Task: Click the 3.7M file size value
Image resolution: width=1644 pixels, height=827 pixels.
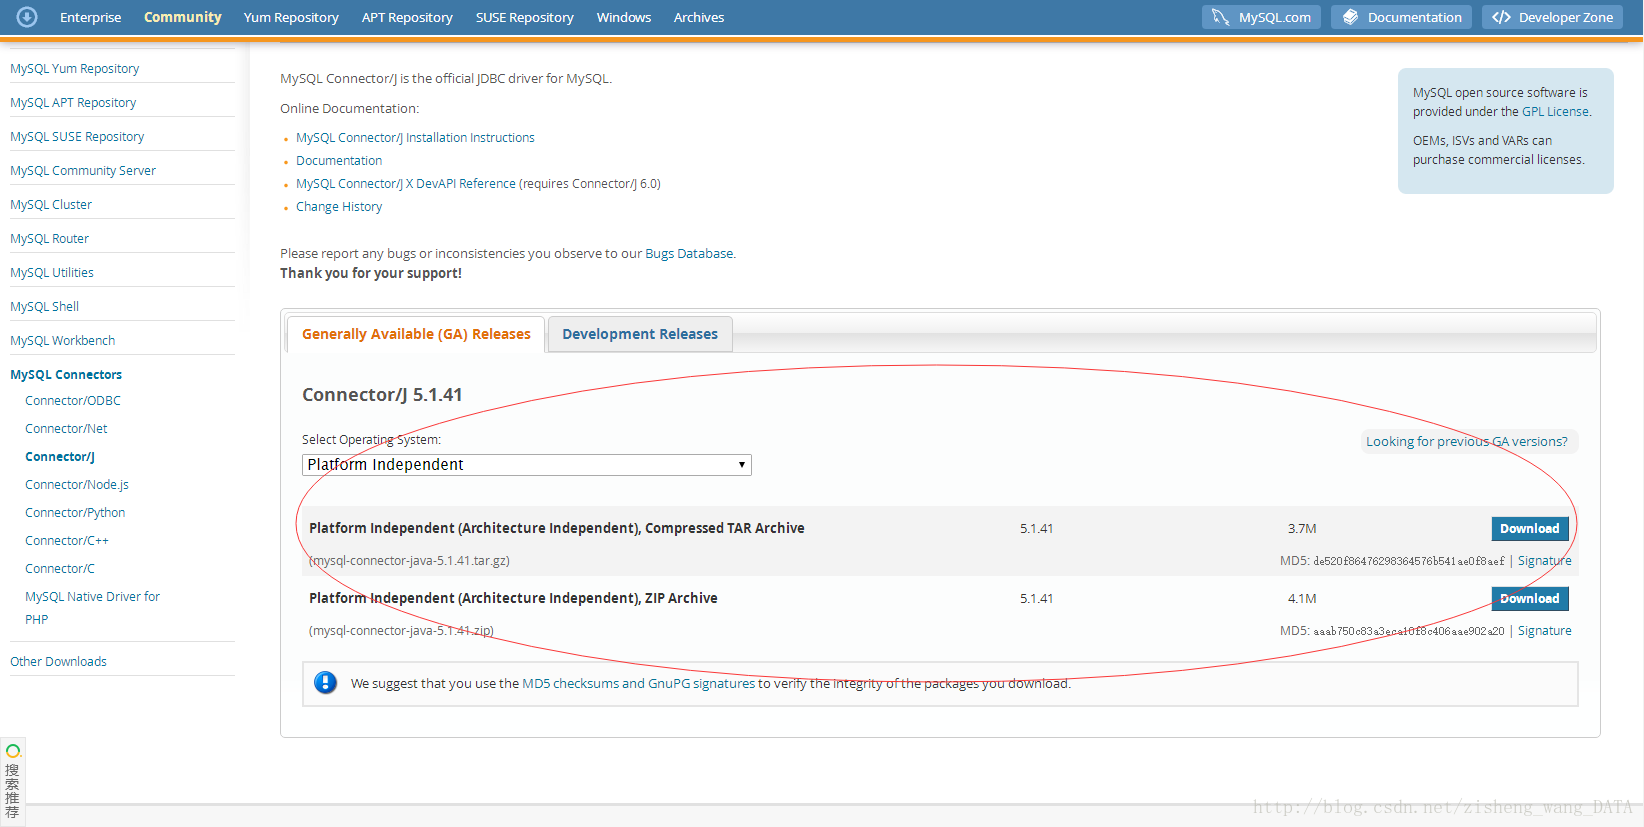Action: pos(1302,529)
